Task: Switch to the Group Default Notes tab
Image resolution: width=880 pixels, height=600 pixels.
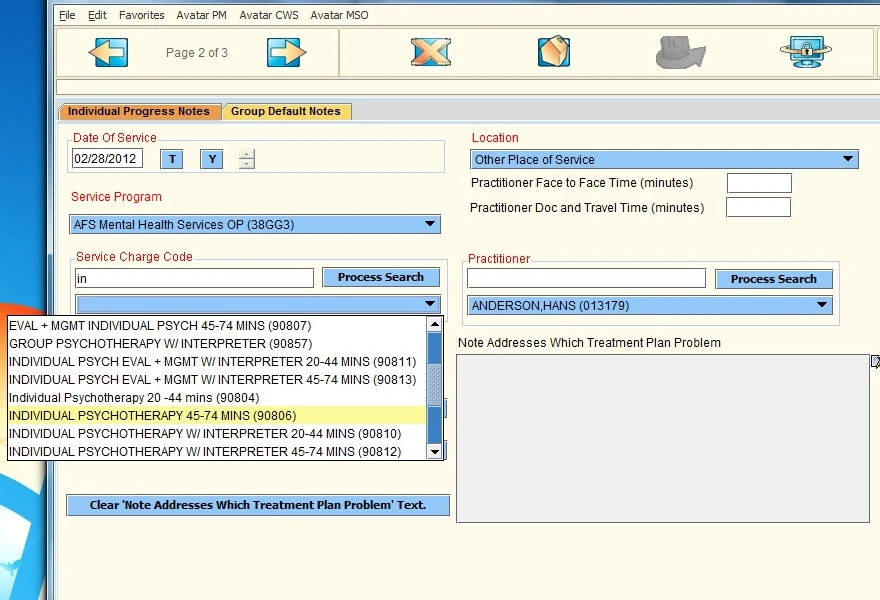Action: (x=287, y=112)
